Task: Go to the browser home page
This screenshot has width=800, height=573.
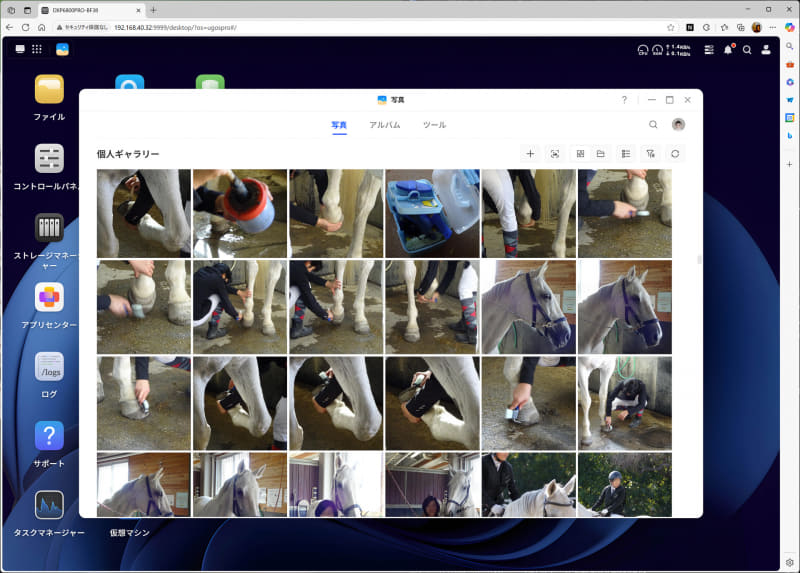Action: click(42, 28)
